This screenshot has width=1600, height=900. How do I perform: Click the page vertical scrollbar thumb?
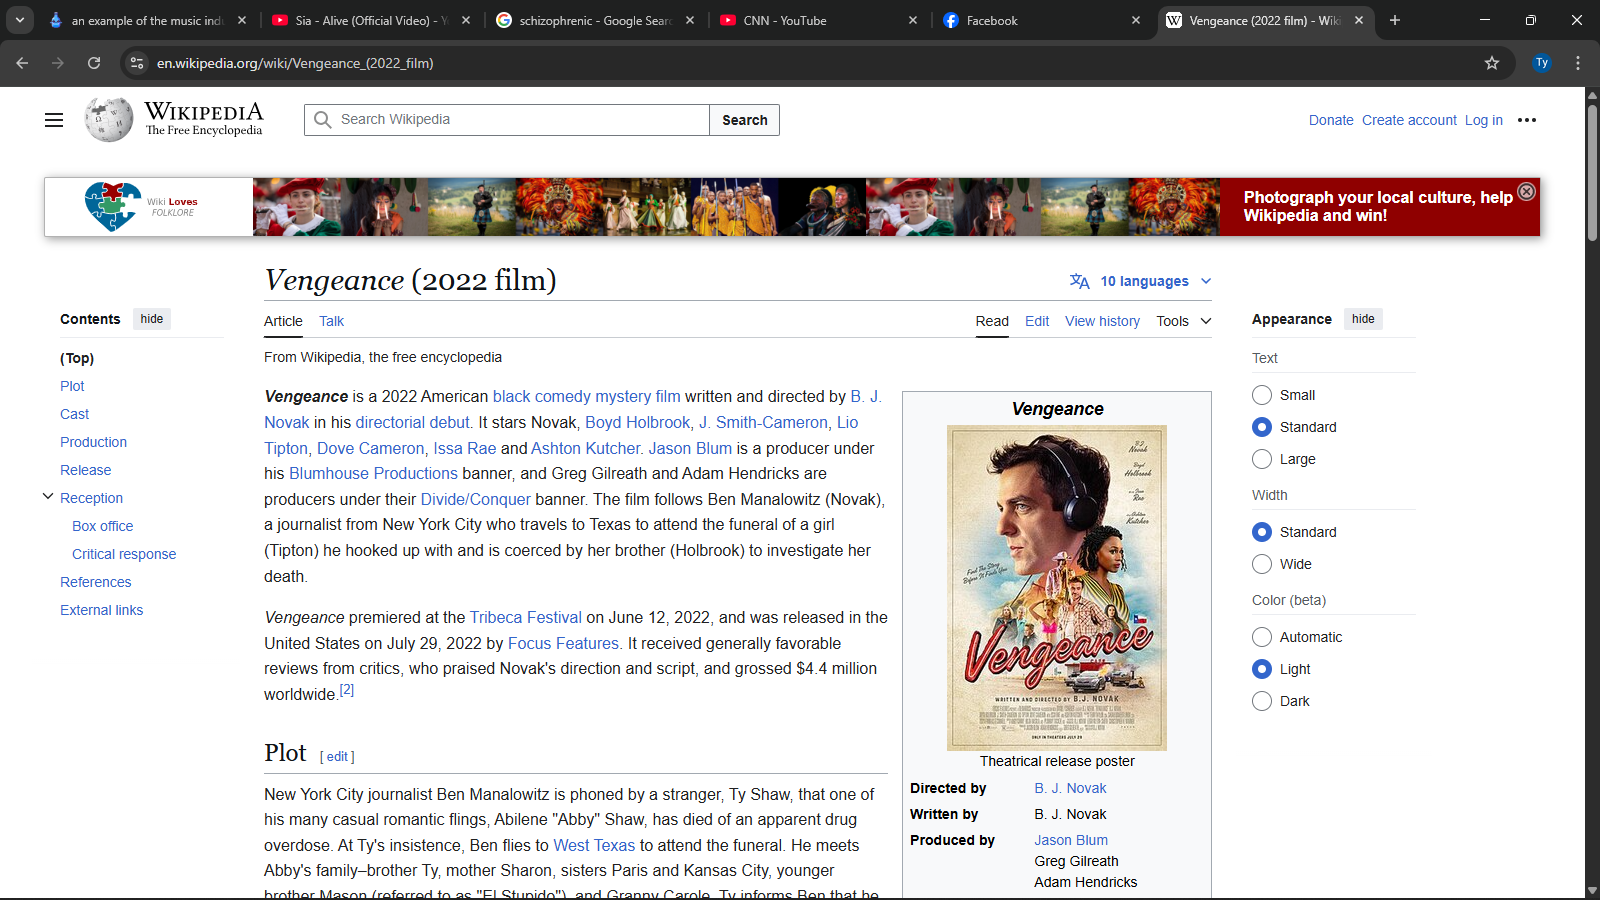point(1592,172)
